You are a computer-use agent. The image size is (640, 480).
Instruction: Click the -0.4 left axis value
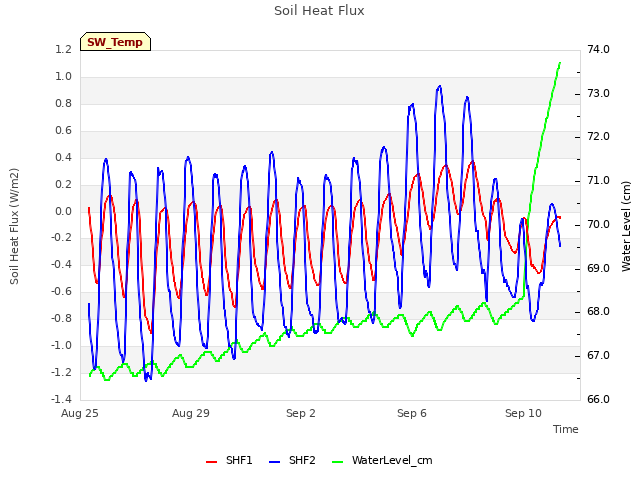pos(61,264)
